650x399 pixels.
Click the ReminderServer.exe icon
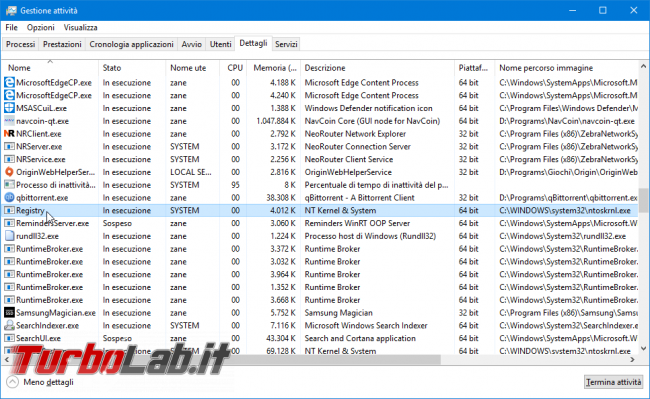coord(9,223)
